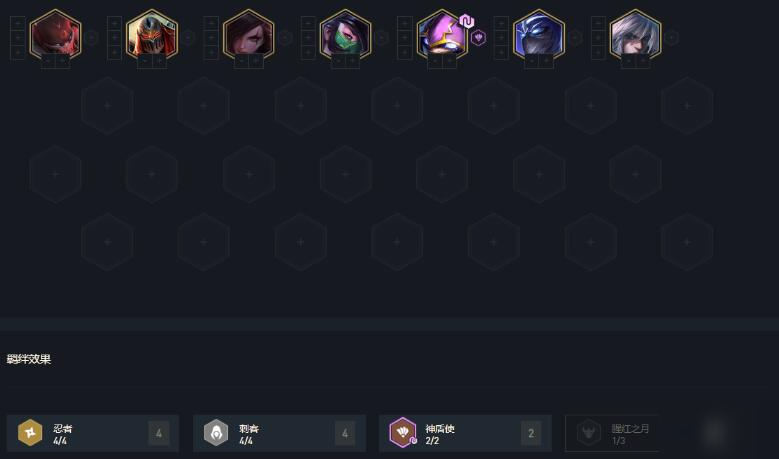
Task: Click the grey Assassin (刺客) trait icon
Action: coord(216,433)
